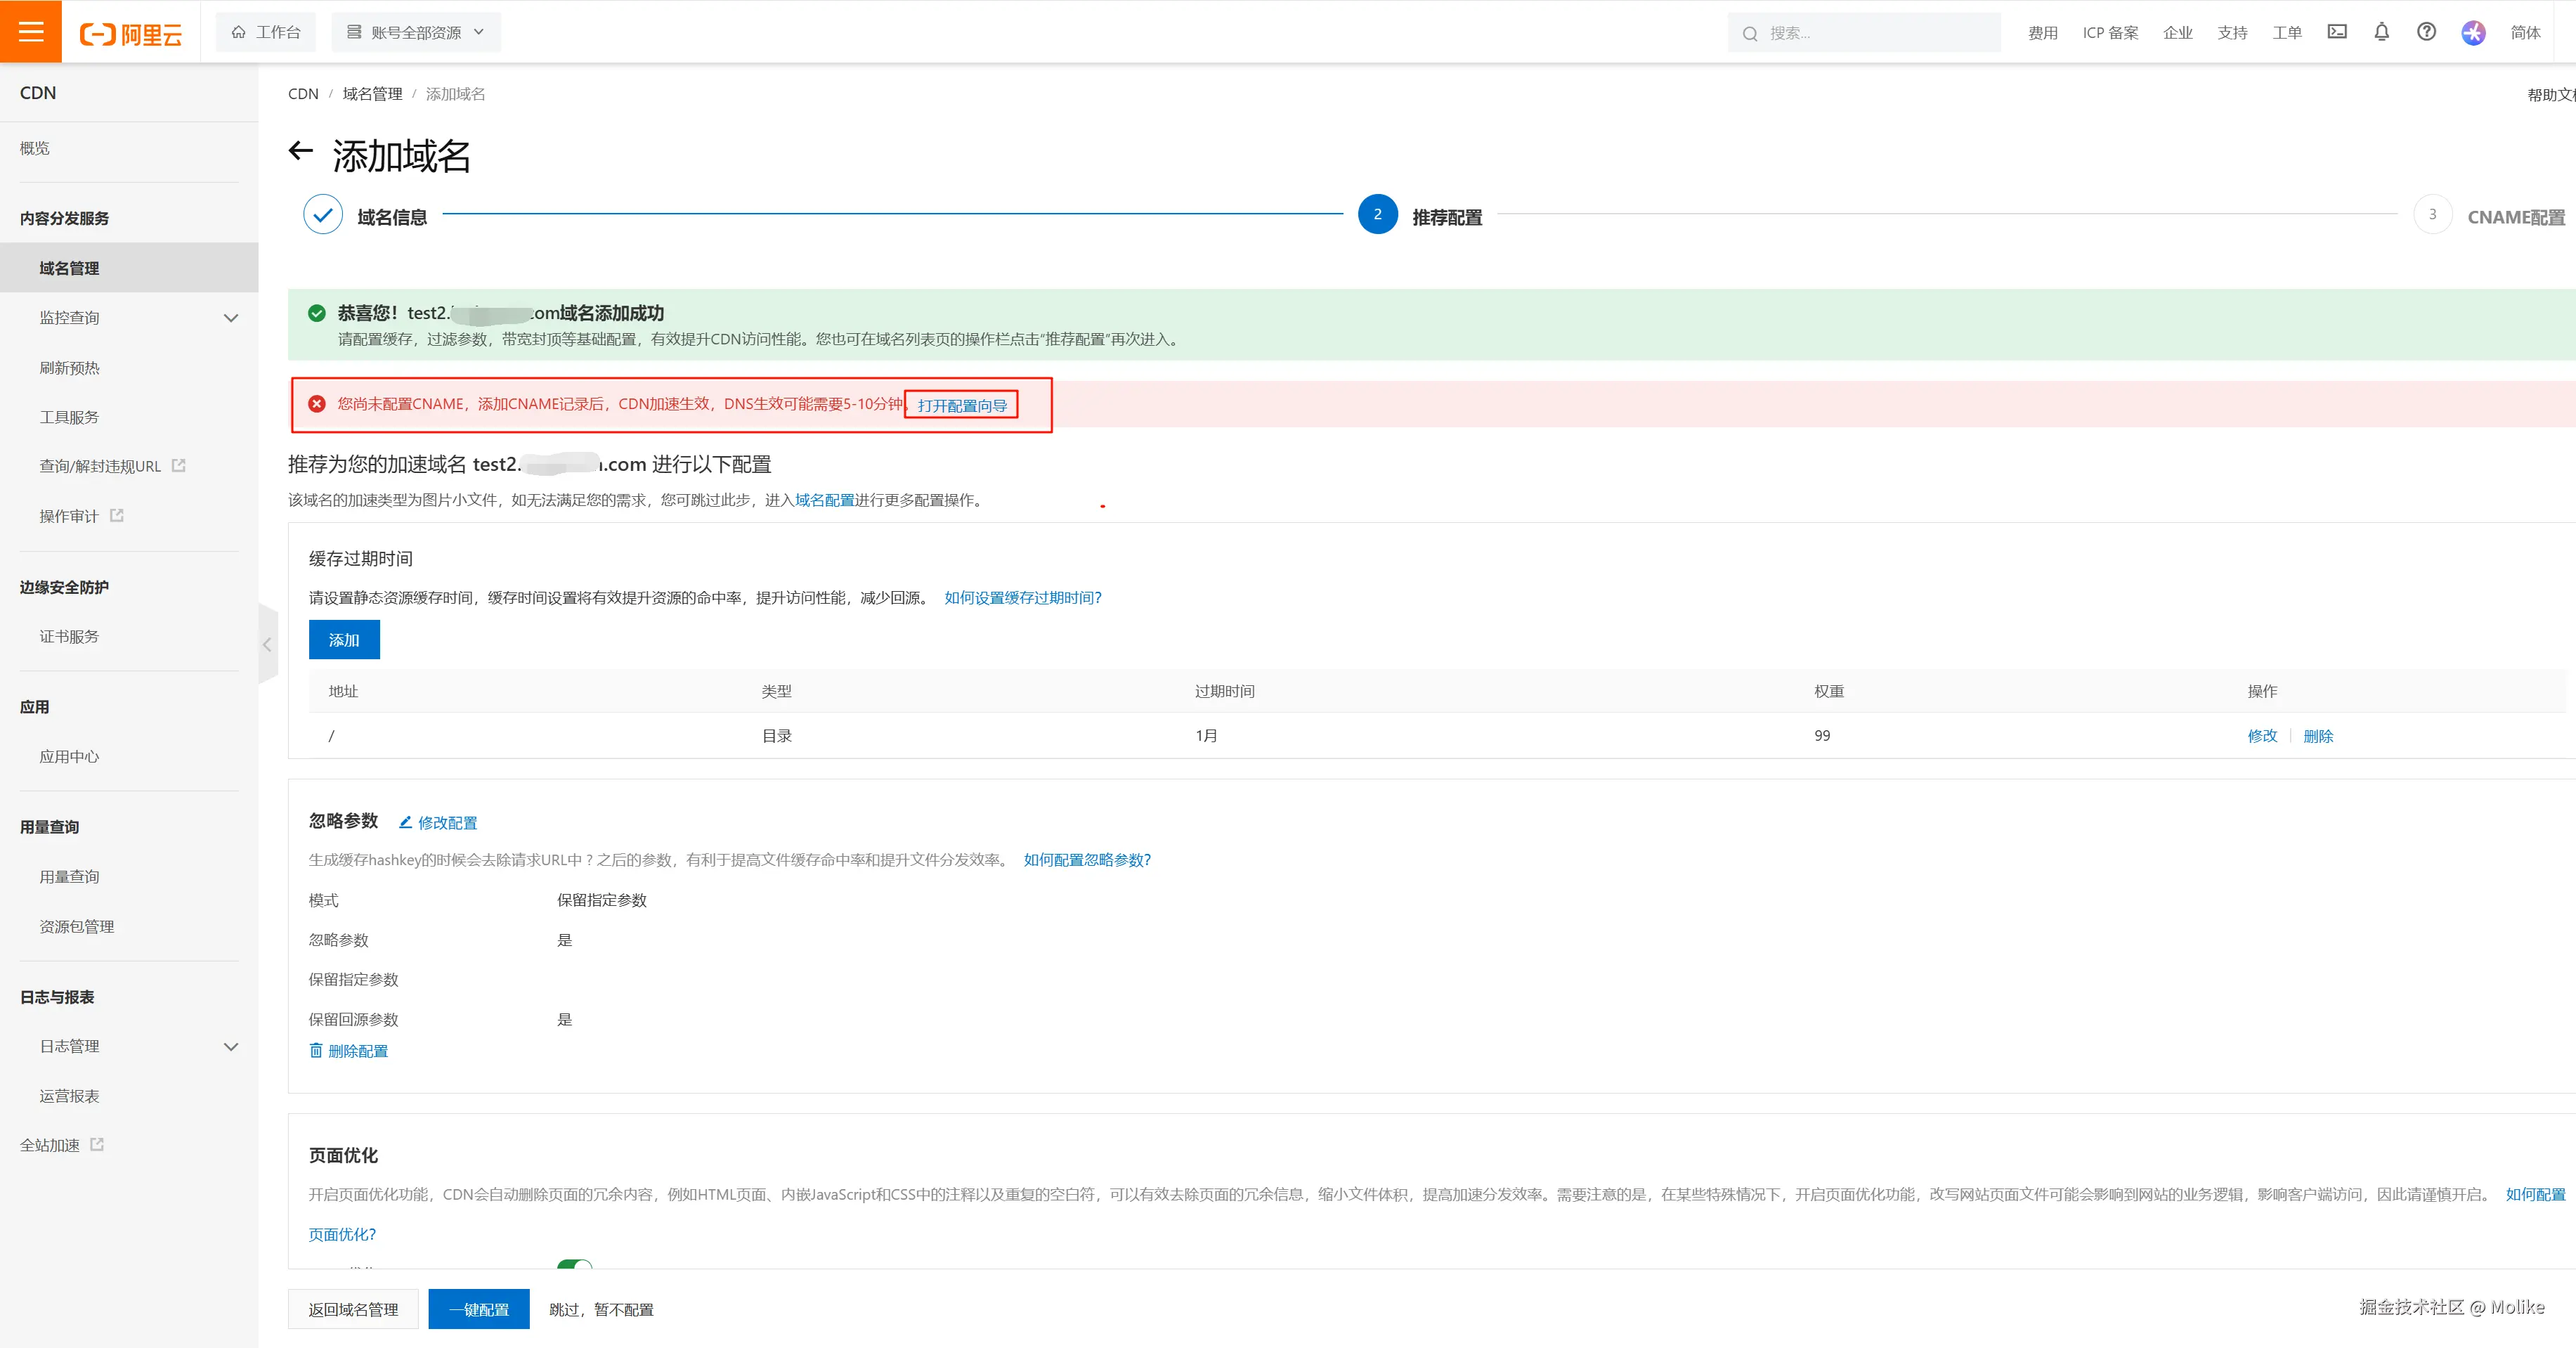This screenshot has width=2576, height=1348.
Task: Expand the 日志管理 sidebar submenu
Action: (x=231, y=1046)
